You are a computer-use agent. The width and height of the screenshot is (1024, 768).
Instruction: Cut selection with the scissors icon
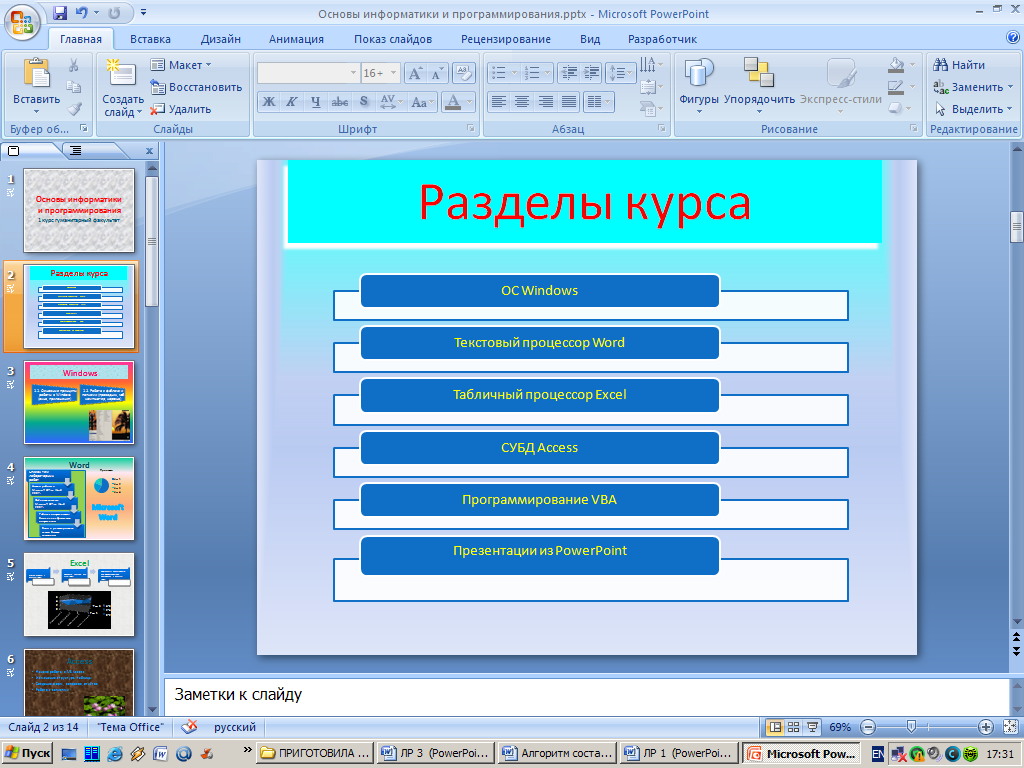pos(74,65)
